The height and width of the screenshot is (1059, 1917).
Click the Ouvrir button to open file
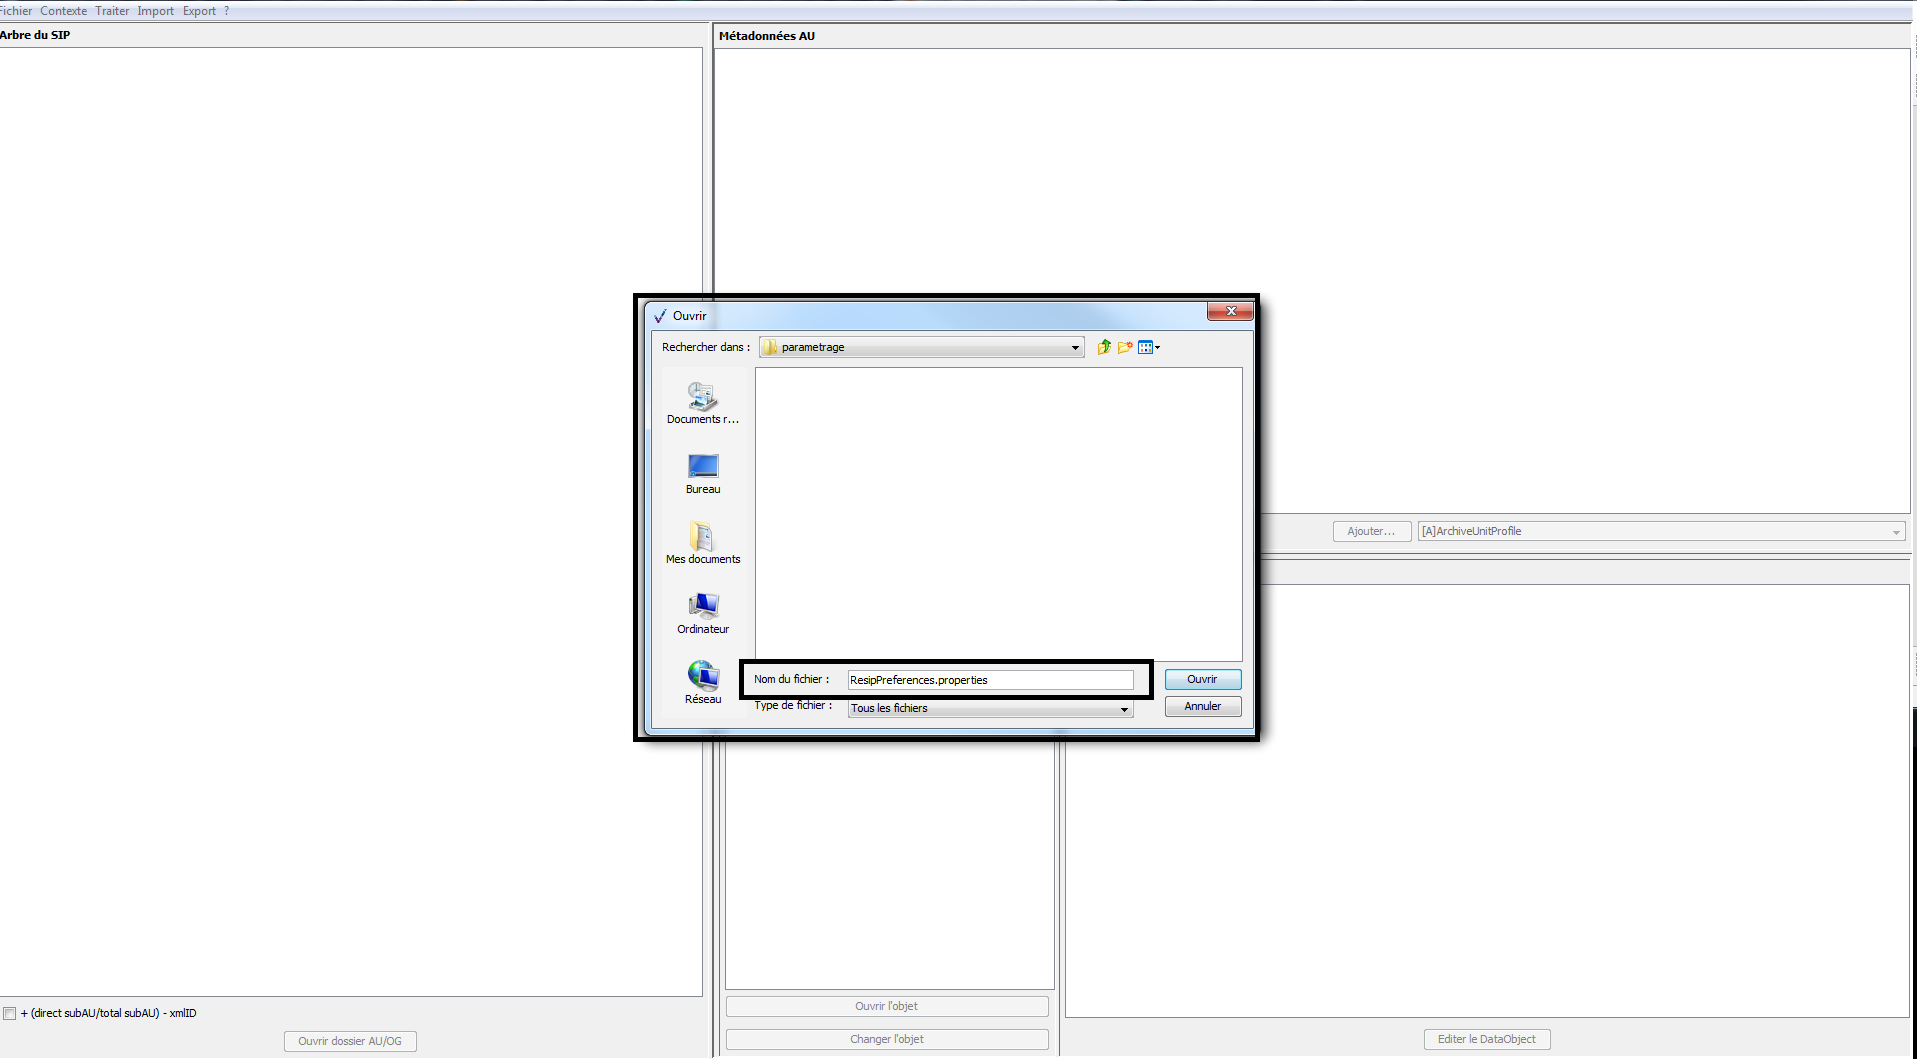[x=1202, y=679]
